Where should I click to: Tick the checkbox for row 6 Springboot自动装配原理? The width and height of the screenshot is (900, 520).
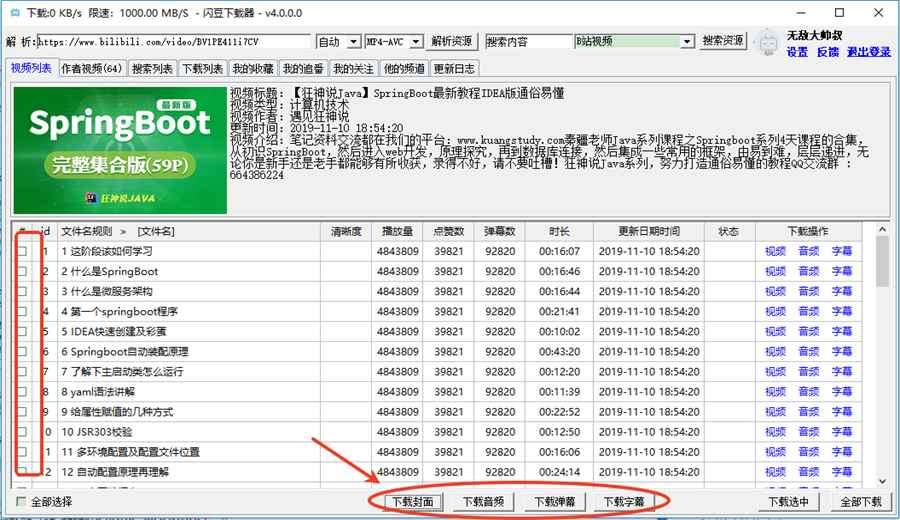pyautogui.click(x=22, y=352)
